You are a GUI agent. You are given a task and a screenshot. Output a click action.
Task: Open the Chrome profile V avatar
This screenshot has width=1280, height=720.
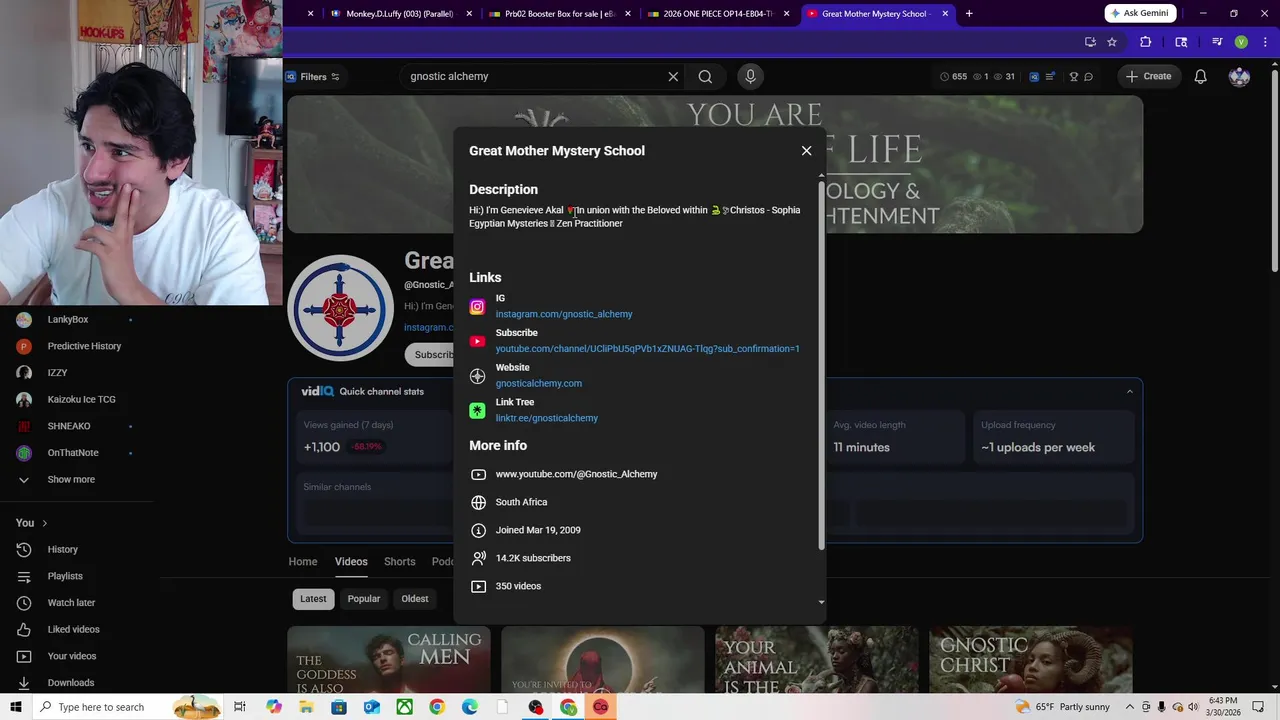[1241, 42]
